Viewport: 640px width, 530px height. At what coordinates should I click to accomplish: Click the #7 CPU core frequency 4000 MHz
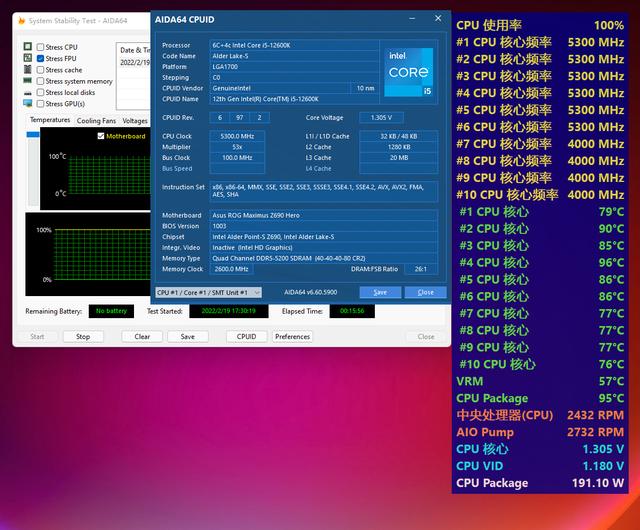coord(540,144)
